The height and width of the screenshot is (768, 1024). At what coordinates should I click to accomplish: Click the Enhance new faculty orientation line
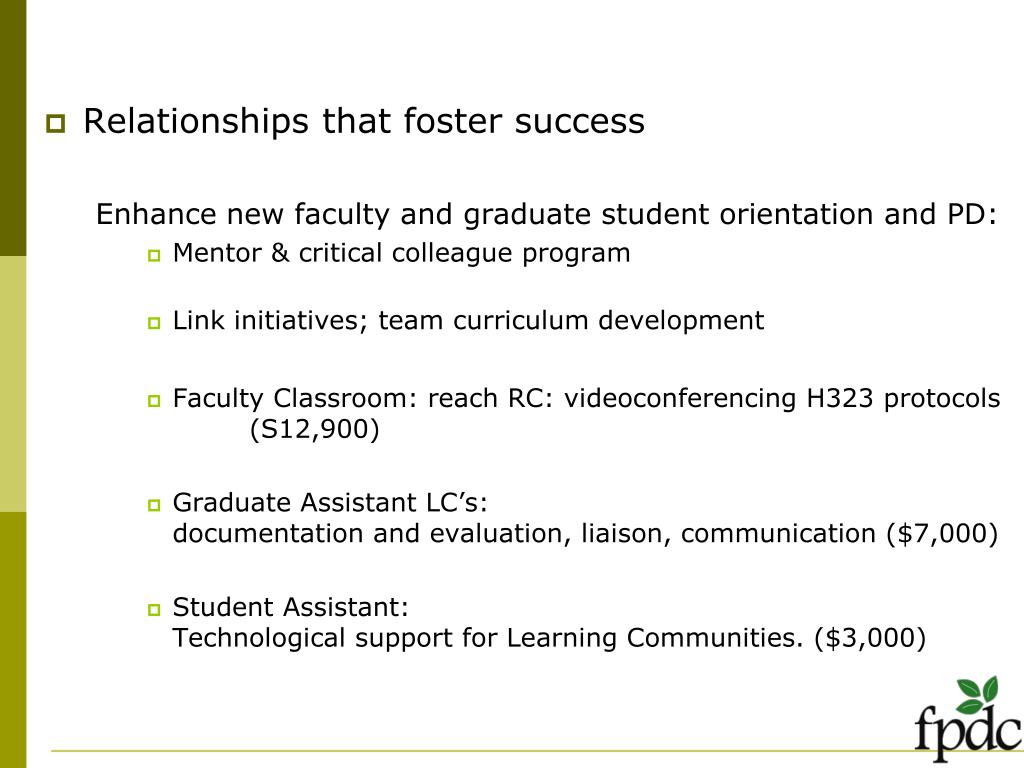pos(547,215)
